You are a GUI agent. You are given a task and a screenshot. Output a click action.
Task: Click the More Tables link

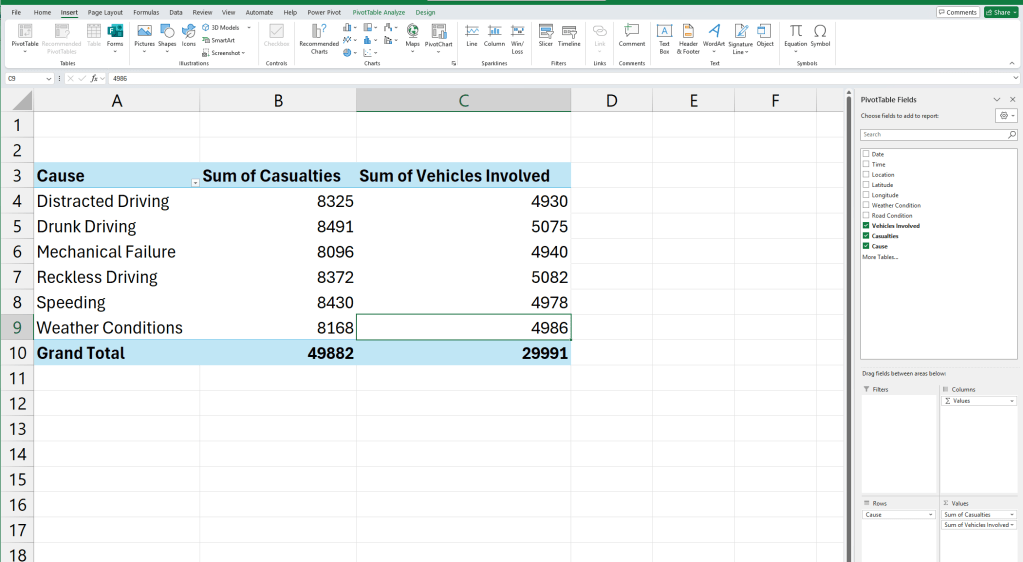coord(880,257)
